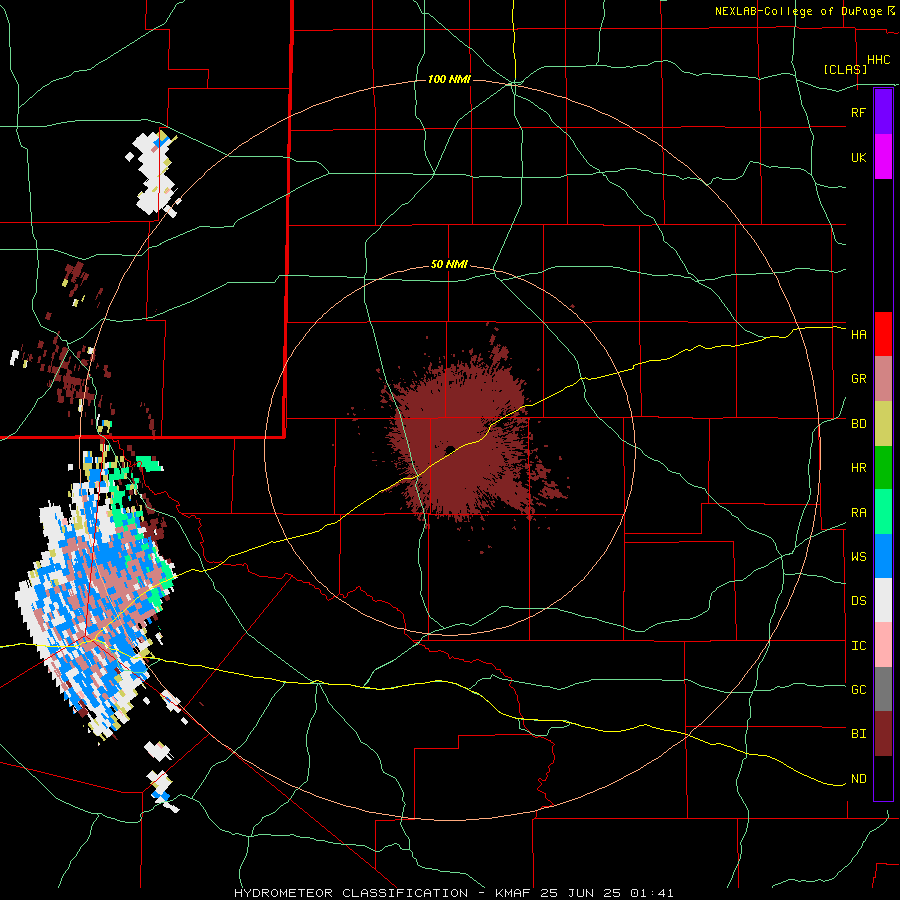Click the 'UK' legend label

[858, 157]
